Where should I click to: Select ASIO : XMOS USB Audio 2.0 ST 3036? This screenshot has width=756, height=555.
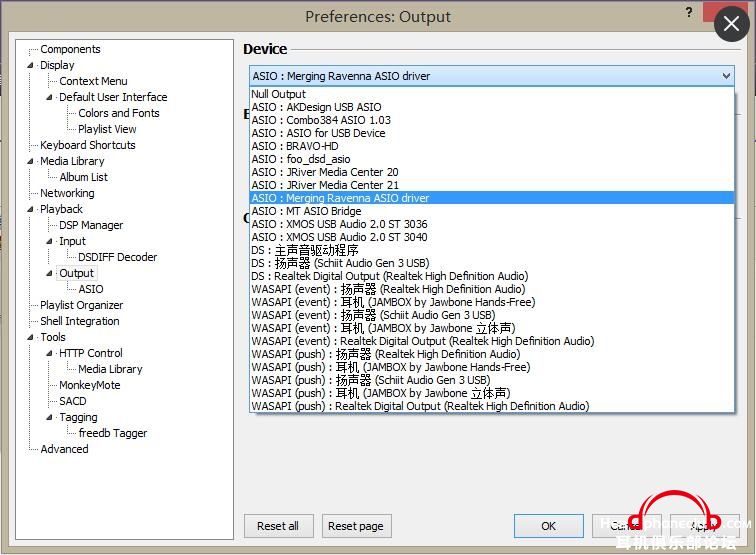(492, 224)
